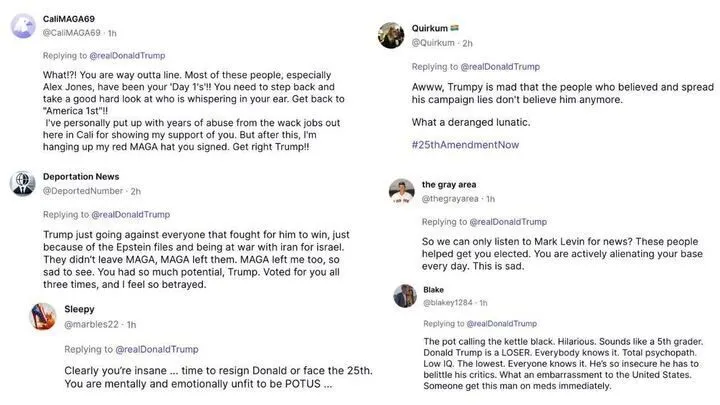The image size is (720, 405).
Task: Open @realDonaldTrump mention in Blake's reply
Action: [x=509, y=324]
